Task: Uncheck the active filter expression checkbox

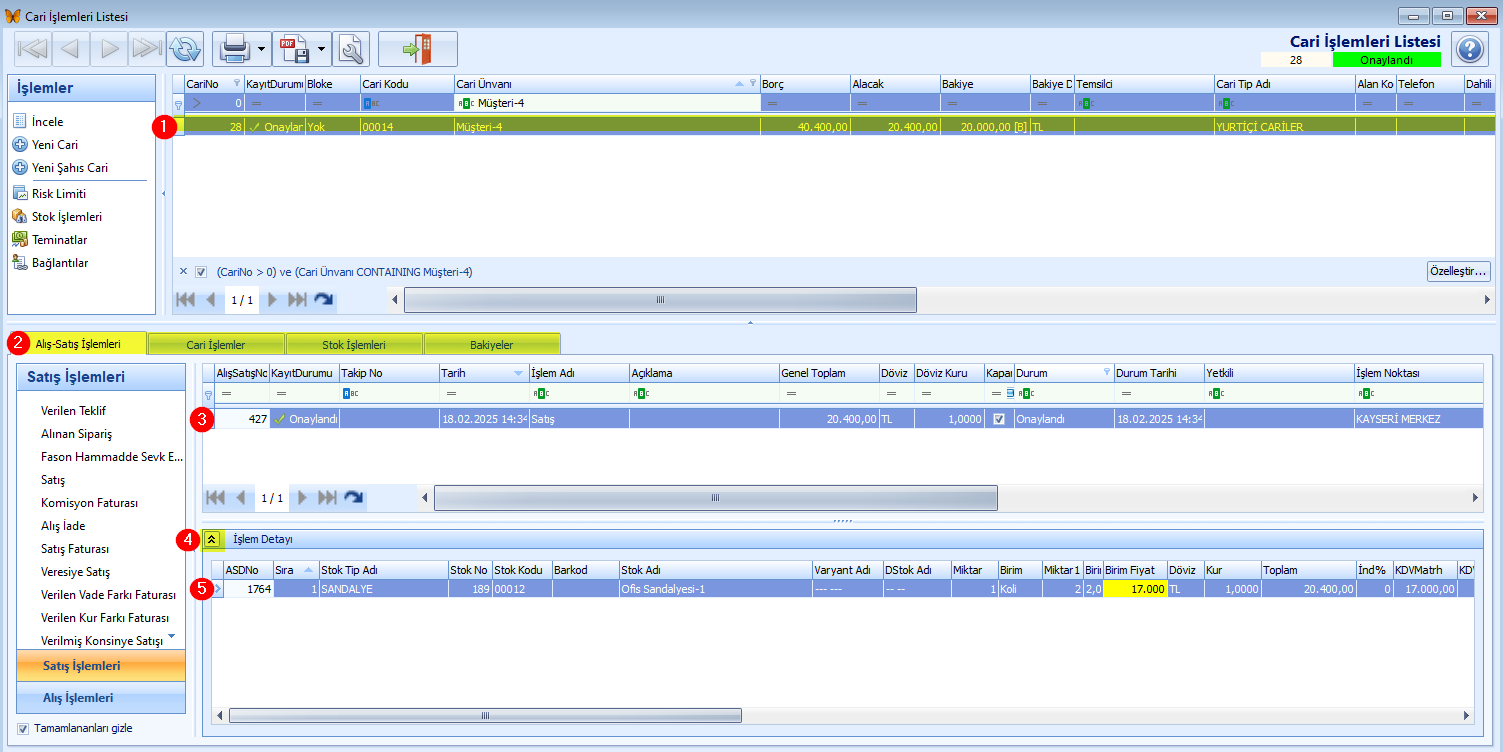Action: [201, 272]
